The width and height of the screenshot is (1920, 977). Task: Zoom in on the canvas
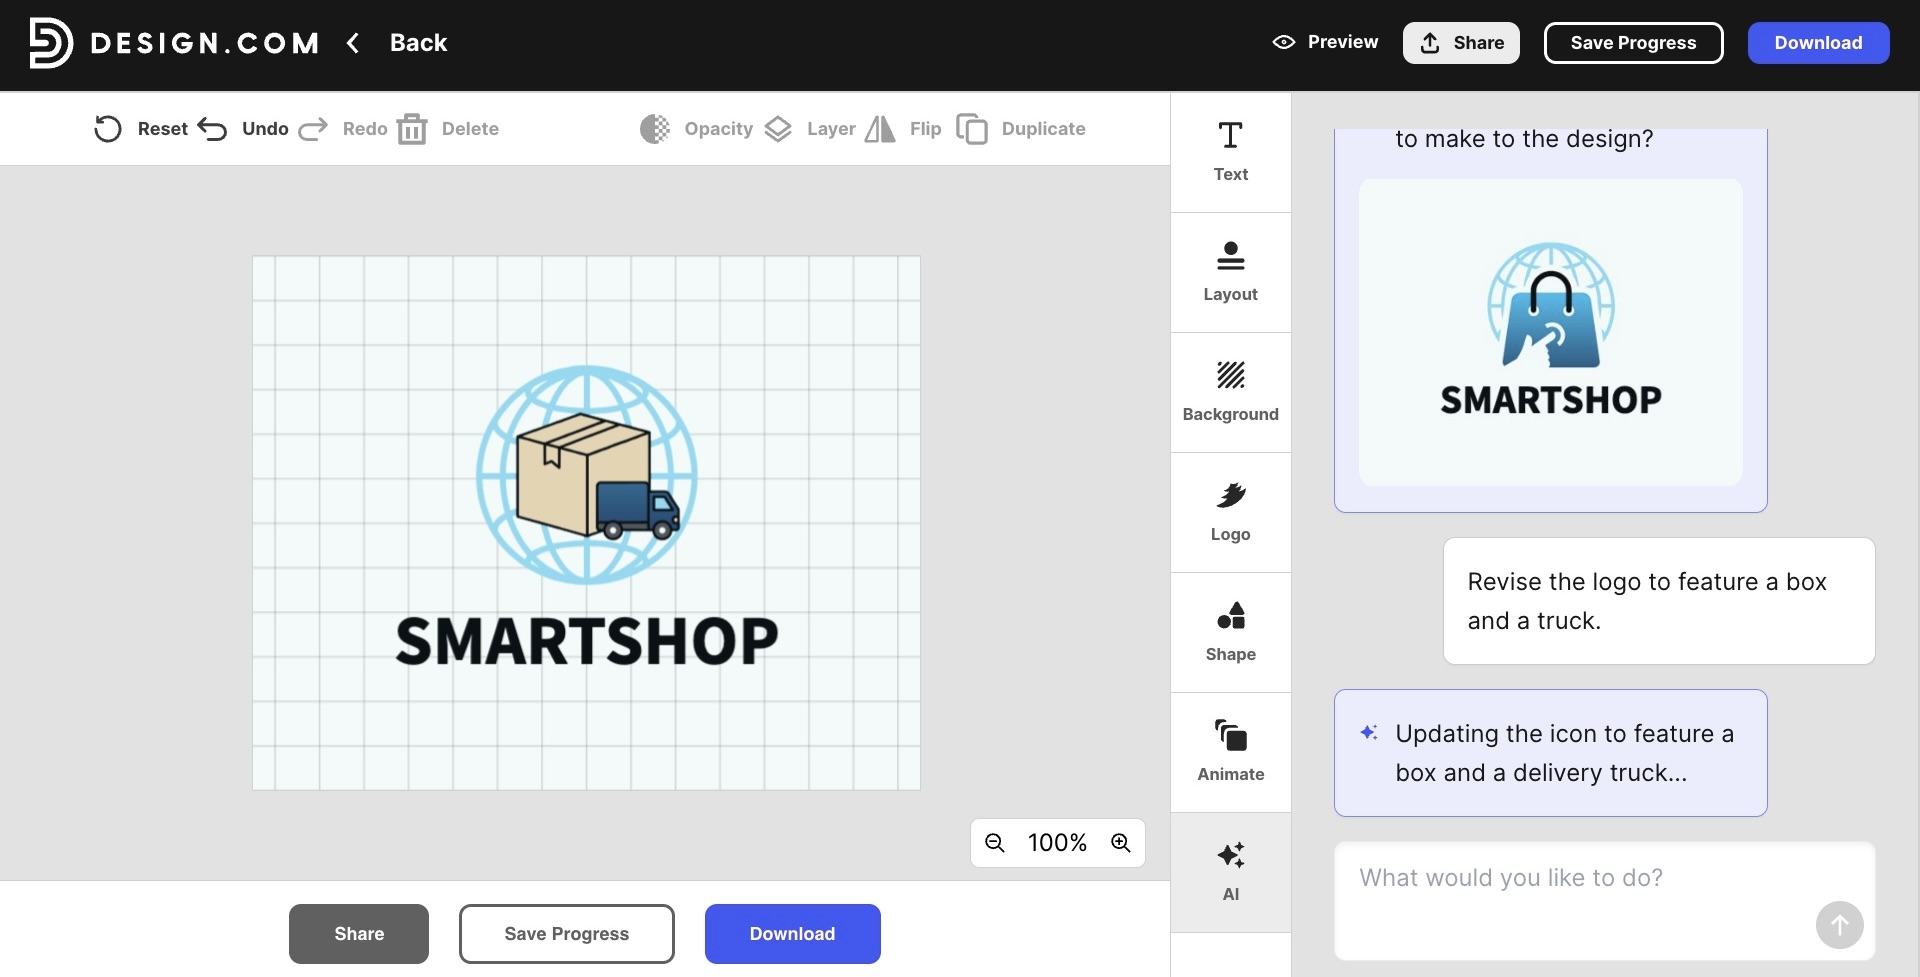pyautogui.click(x=1120, y=843)
